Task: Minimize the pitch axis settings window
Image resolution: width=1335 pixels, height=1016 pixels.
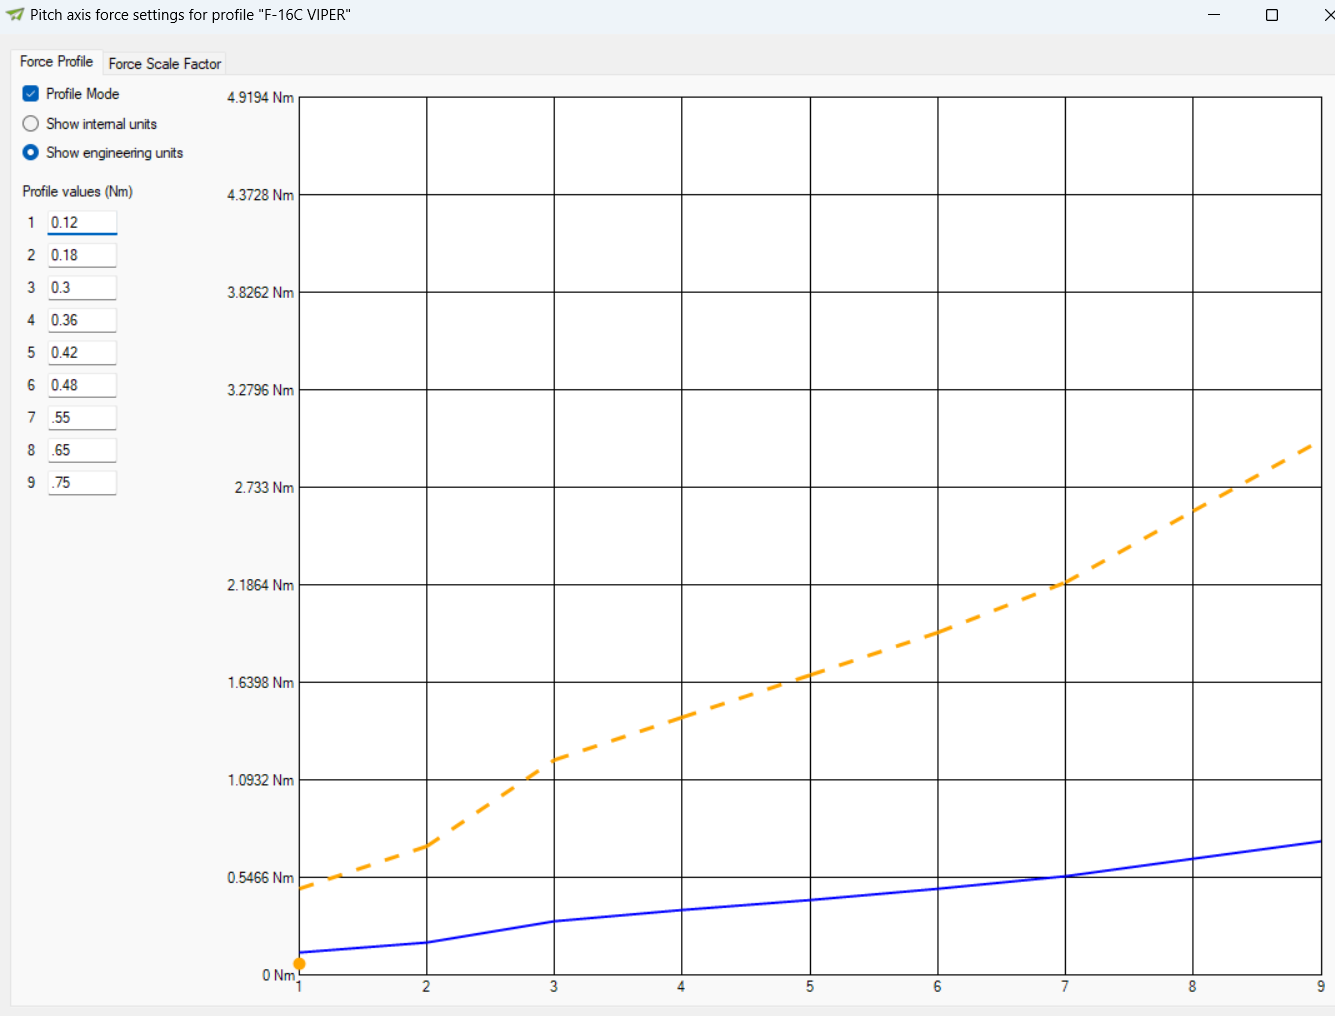Action: click(x=1214, y=15)
